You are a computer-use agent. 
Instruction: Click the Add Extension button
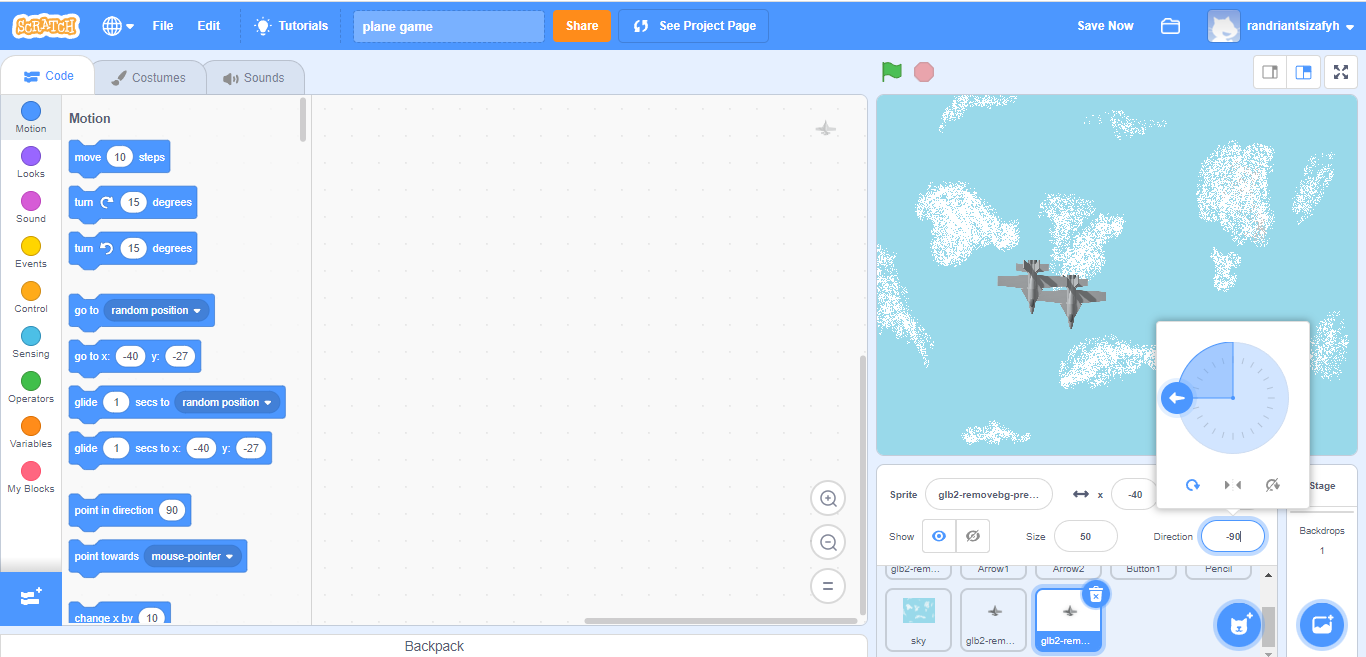tap(31, 597)
